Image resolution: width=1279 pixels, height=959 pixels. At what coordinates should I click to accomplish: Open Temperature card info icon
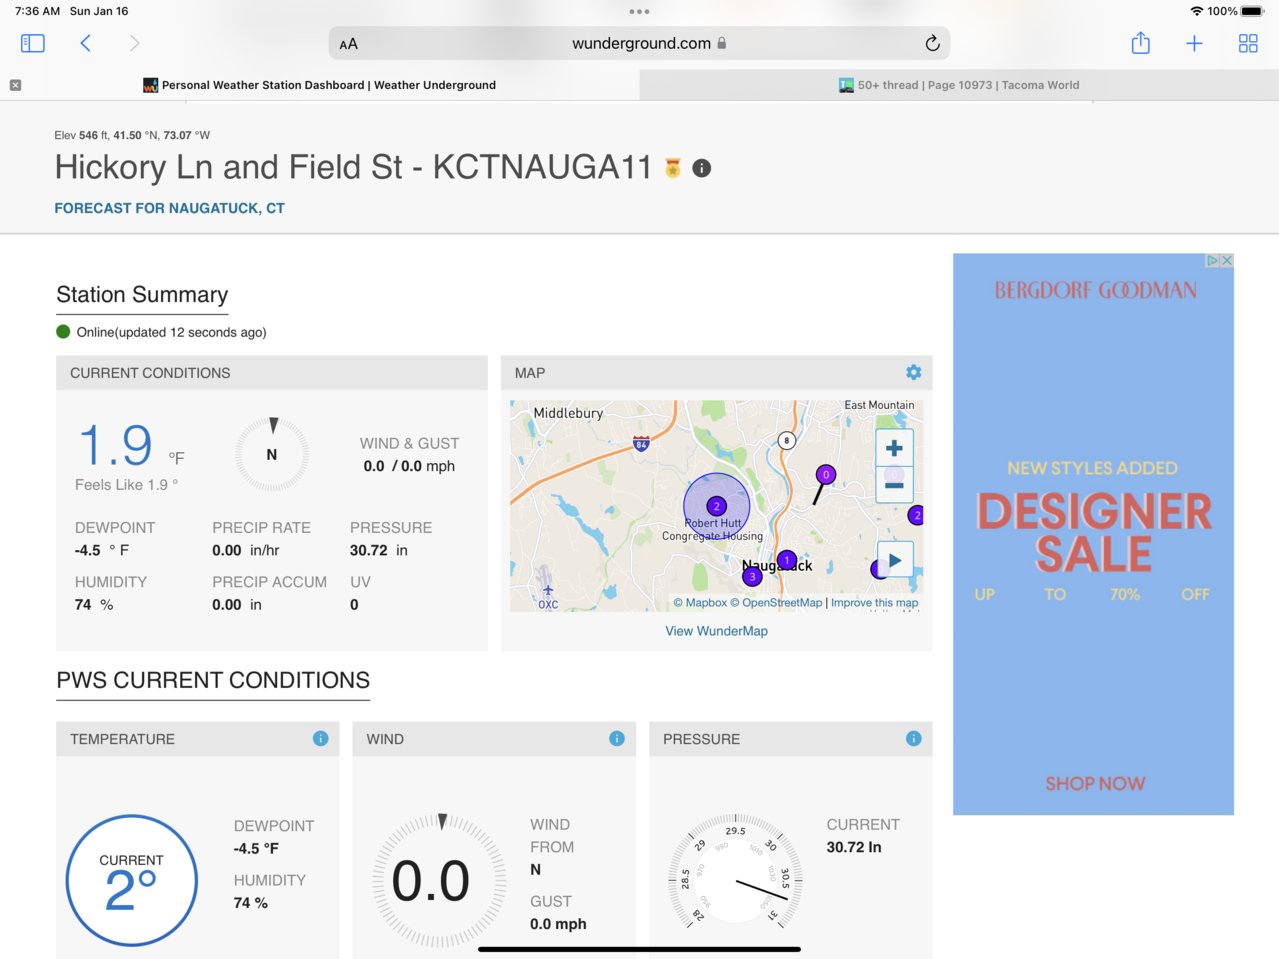click(320, 738)
